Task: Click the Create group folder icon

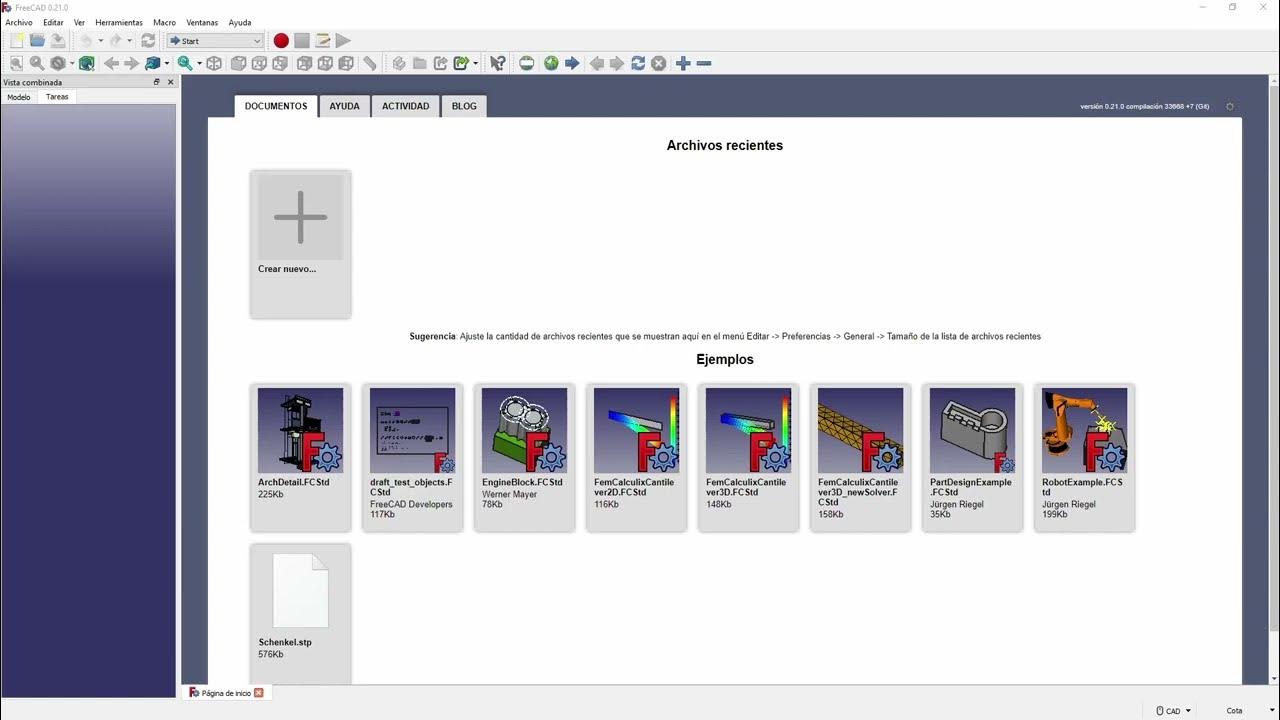Action: (x=420, y=63)
